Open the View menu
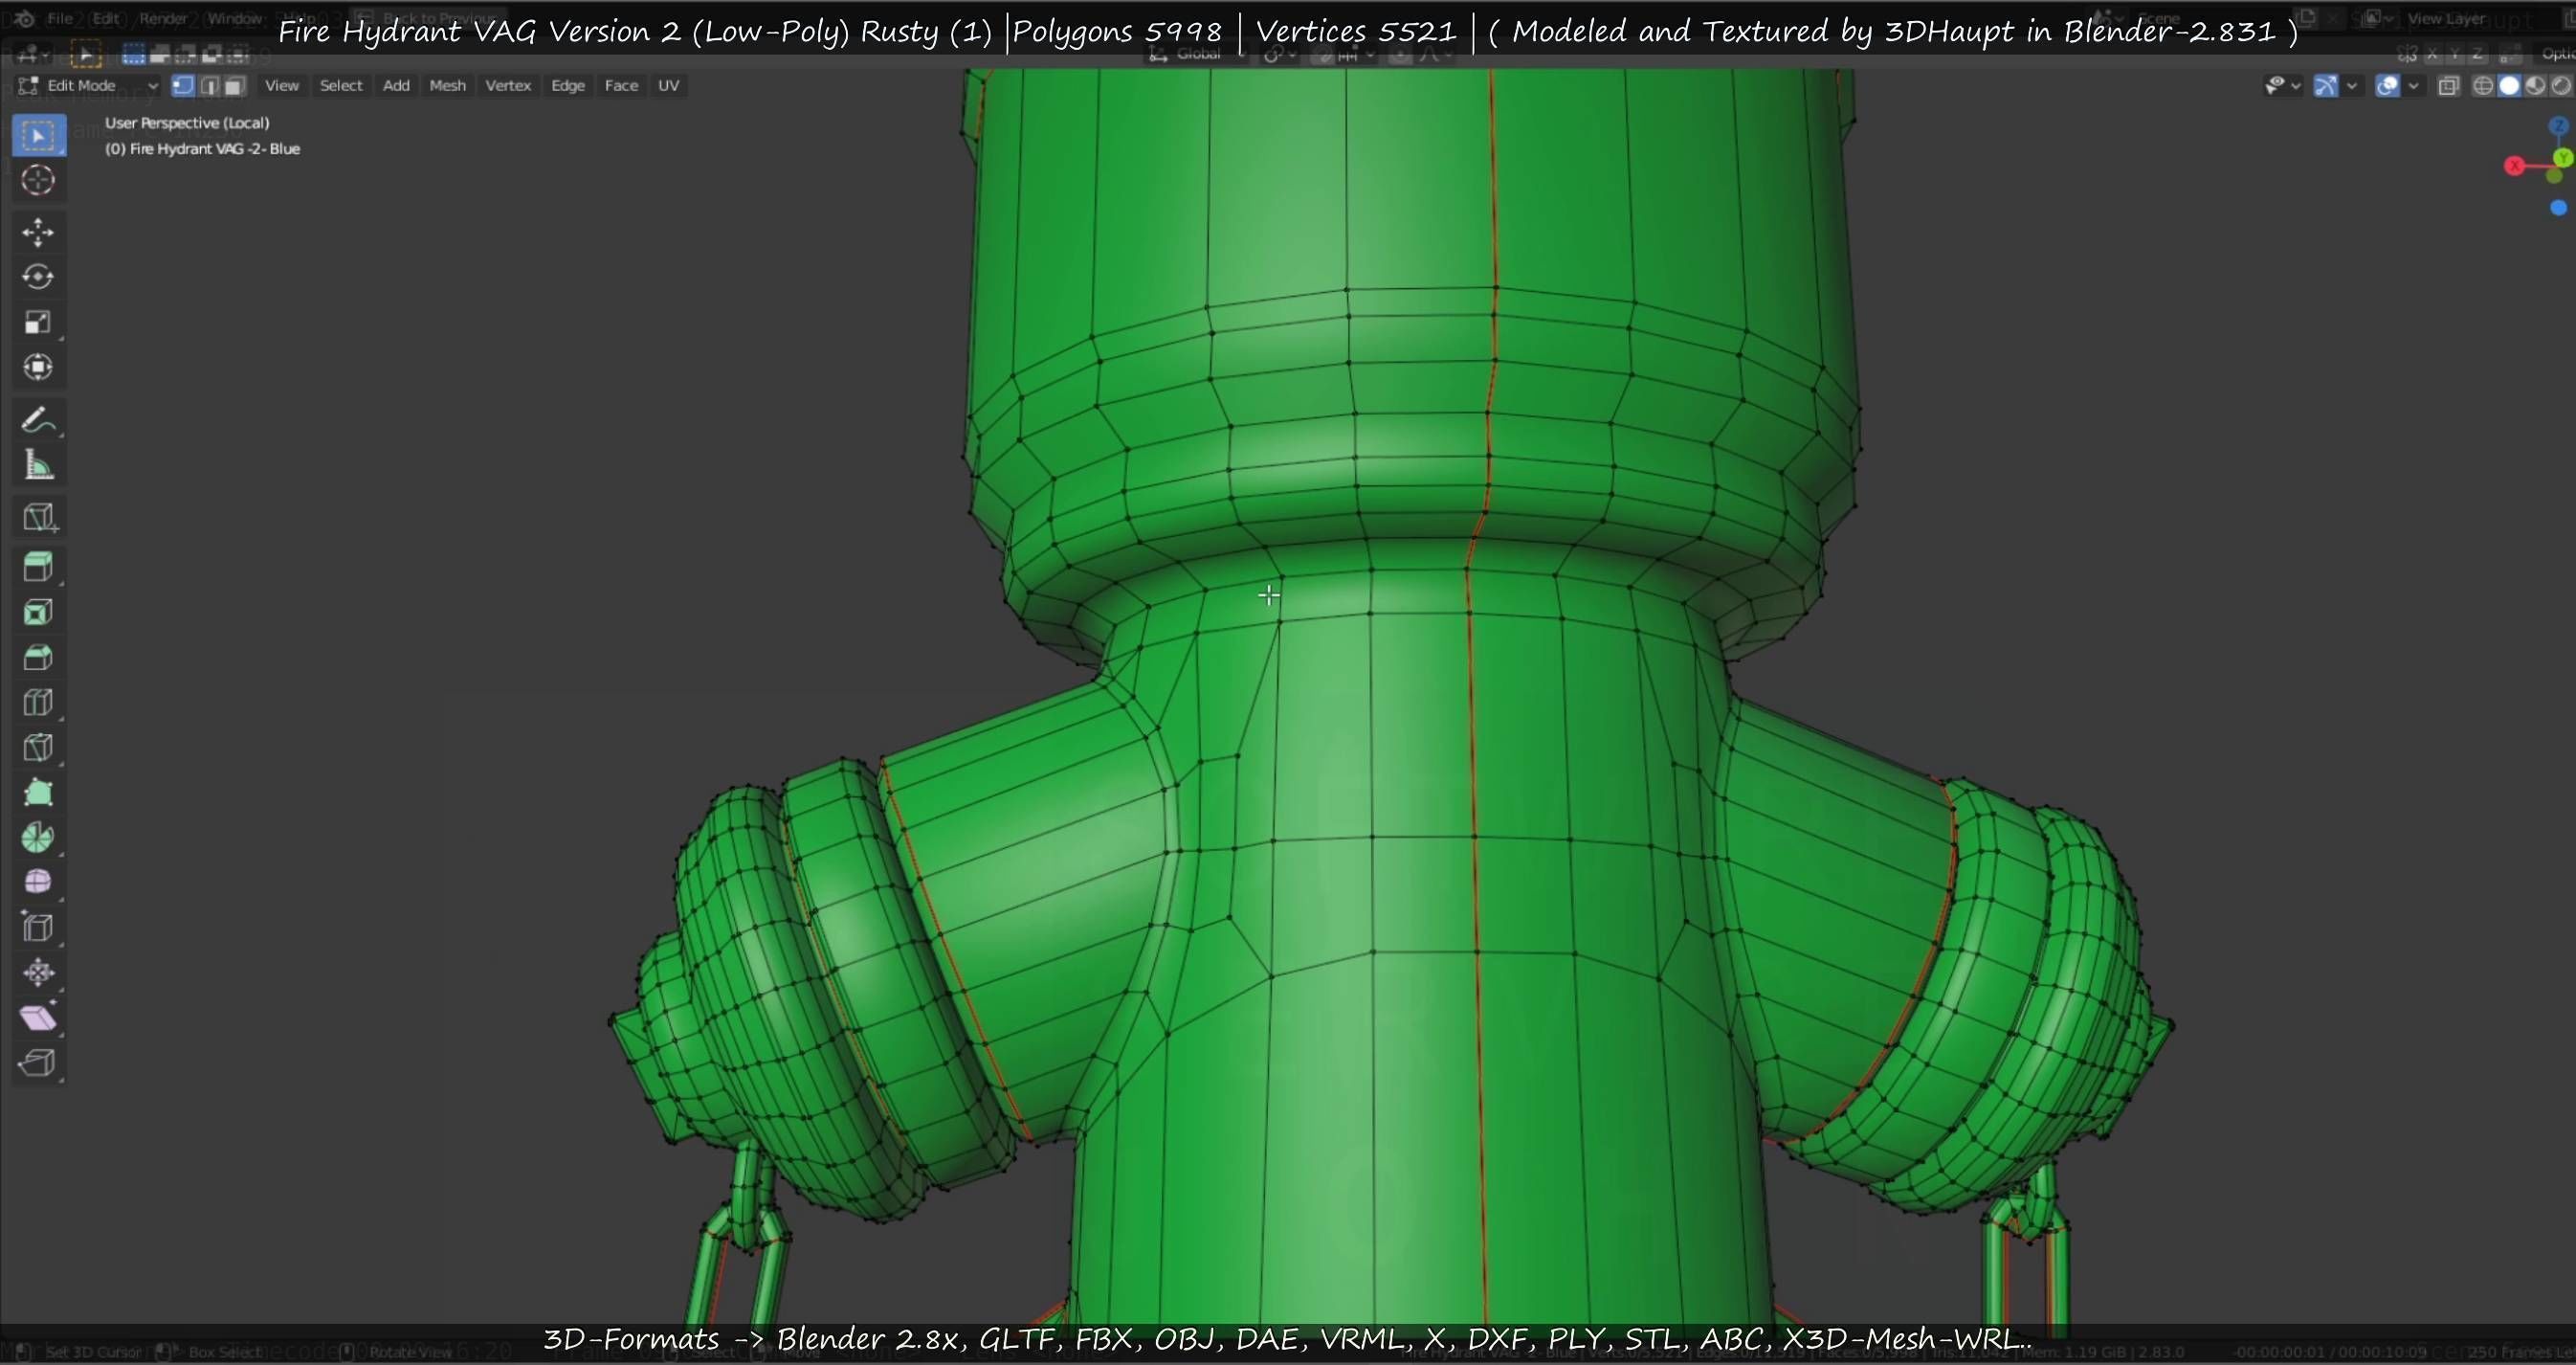 pyautogui.click(x=282, y=86)
